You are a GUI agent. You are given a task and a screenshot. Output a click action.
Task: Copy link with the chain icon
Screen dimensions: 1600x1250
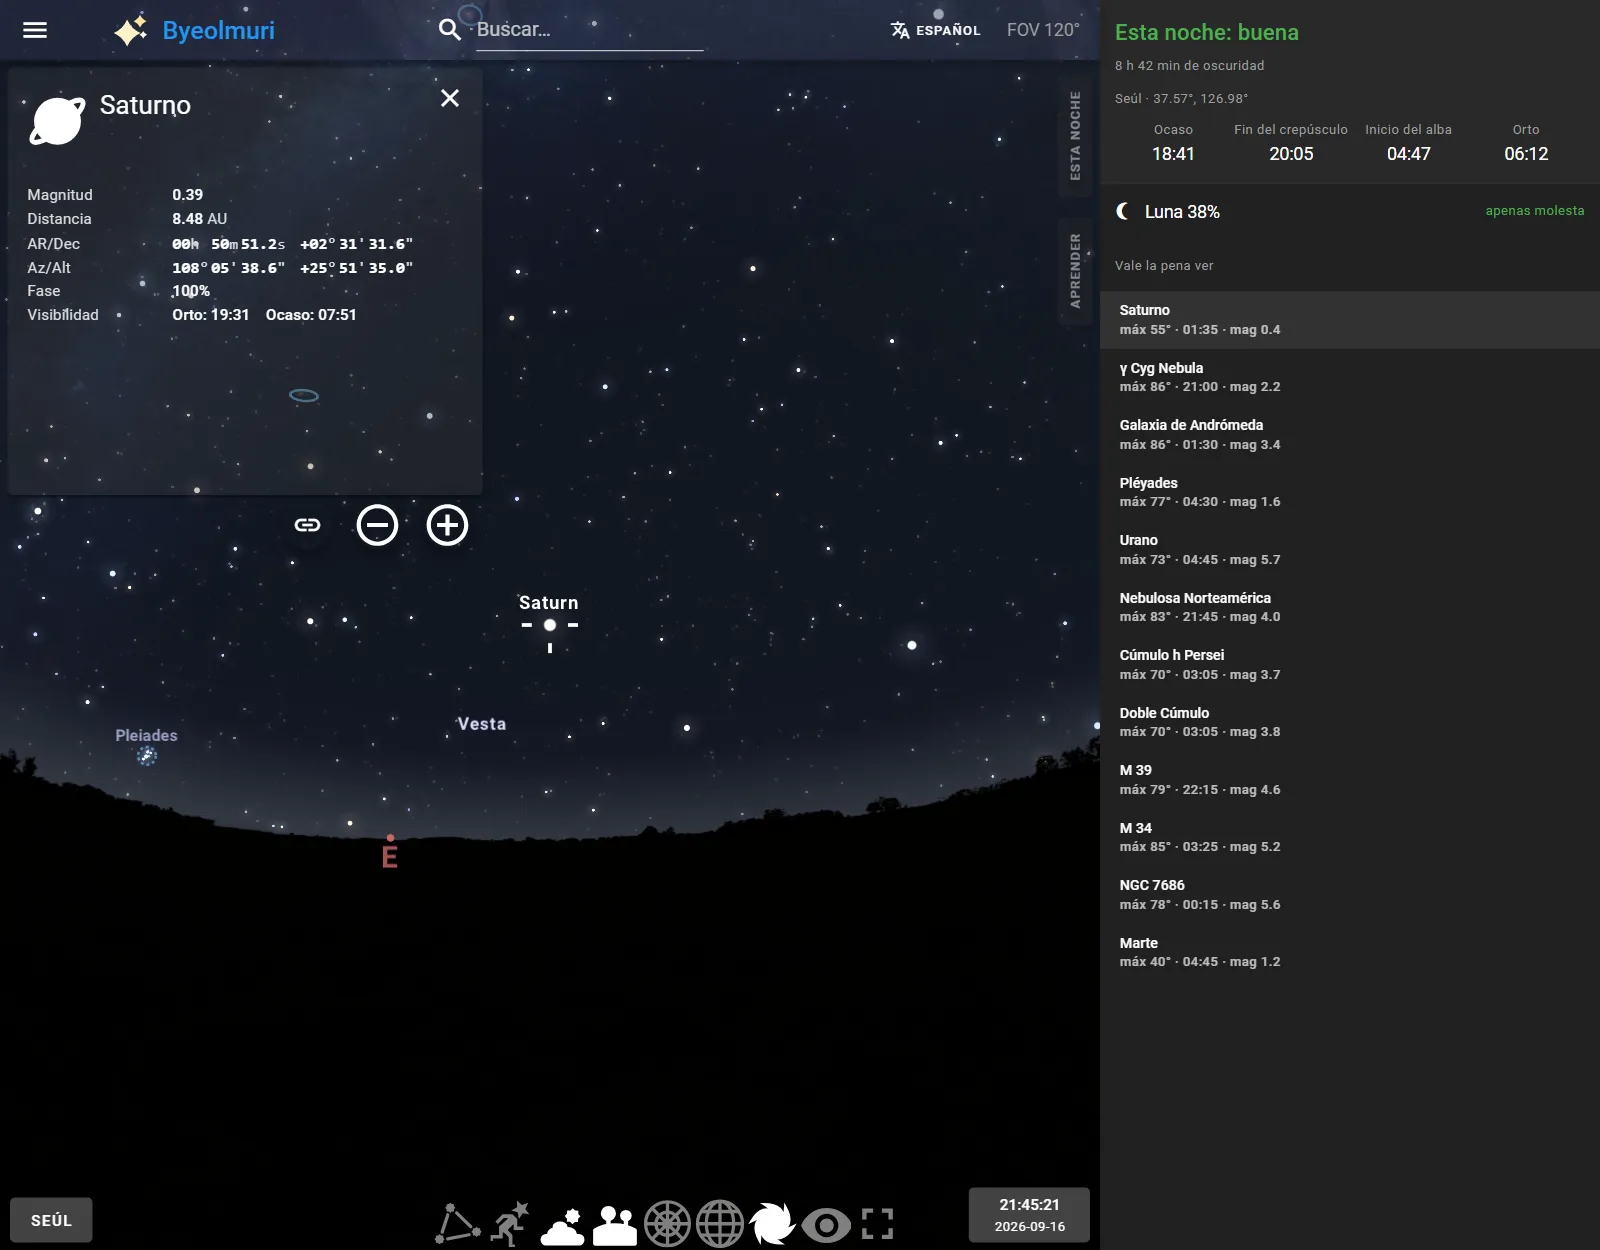[307, 525]
